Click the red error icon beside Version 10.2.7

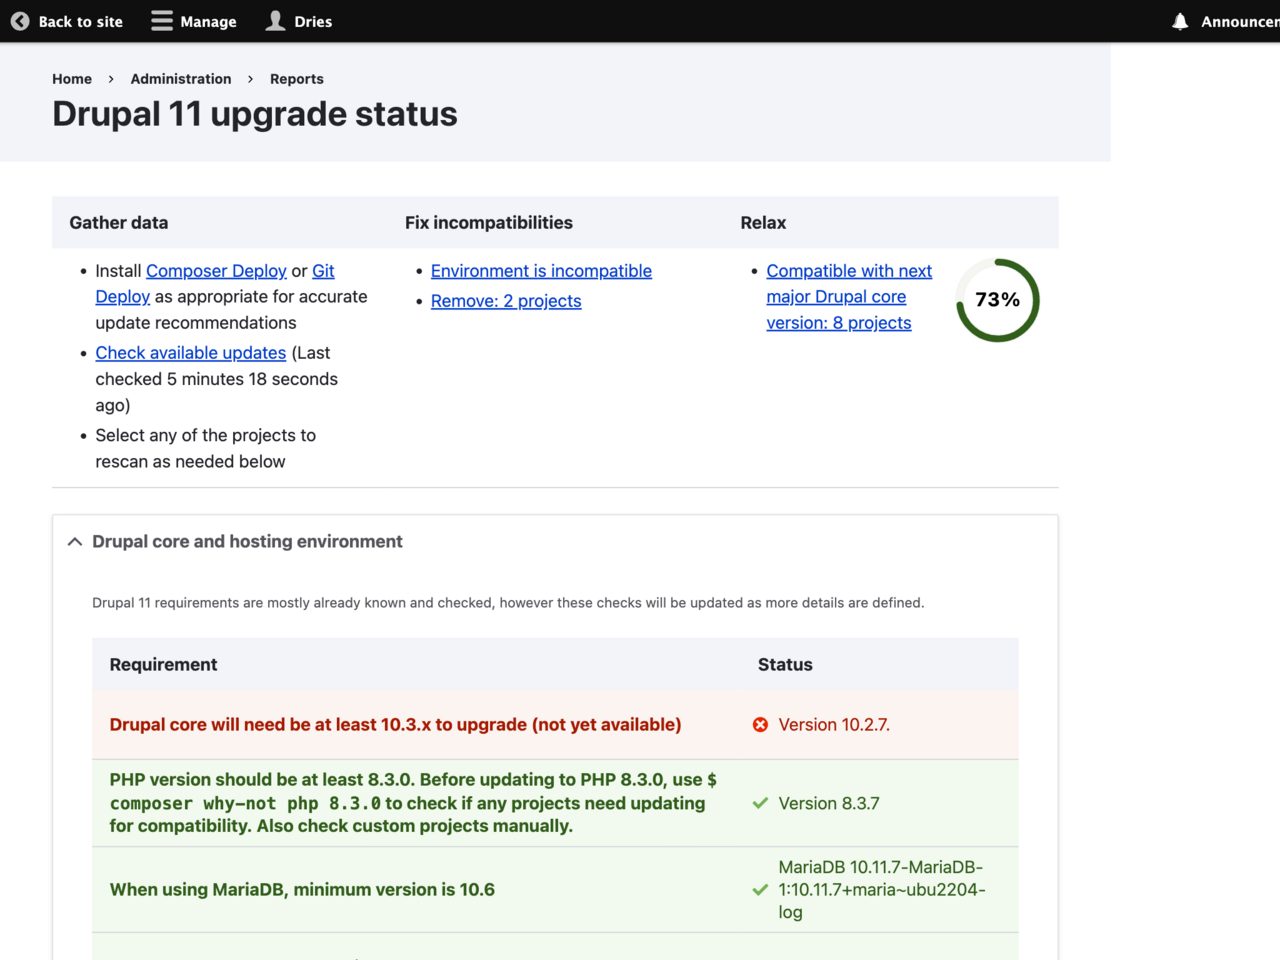click(760, 724)
